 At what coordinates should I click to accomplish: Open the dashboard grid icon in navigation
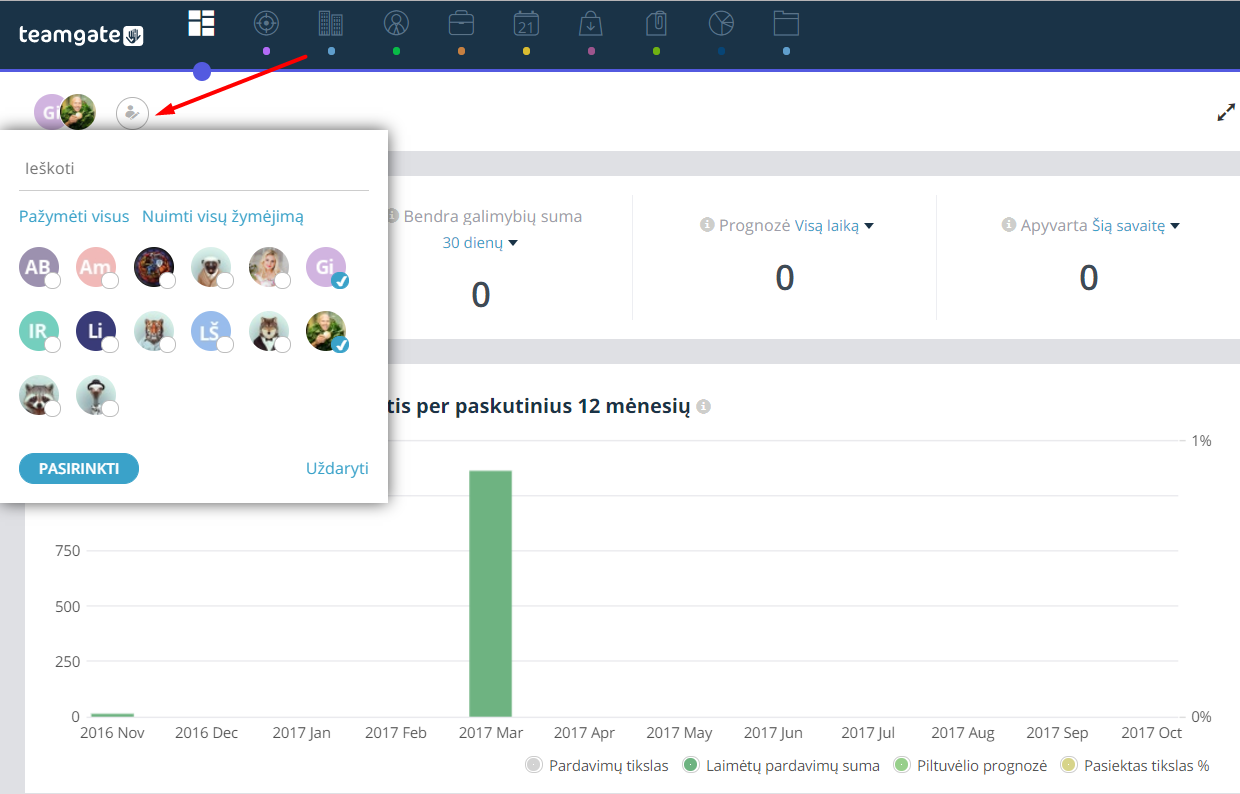tap(202, 24)
